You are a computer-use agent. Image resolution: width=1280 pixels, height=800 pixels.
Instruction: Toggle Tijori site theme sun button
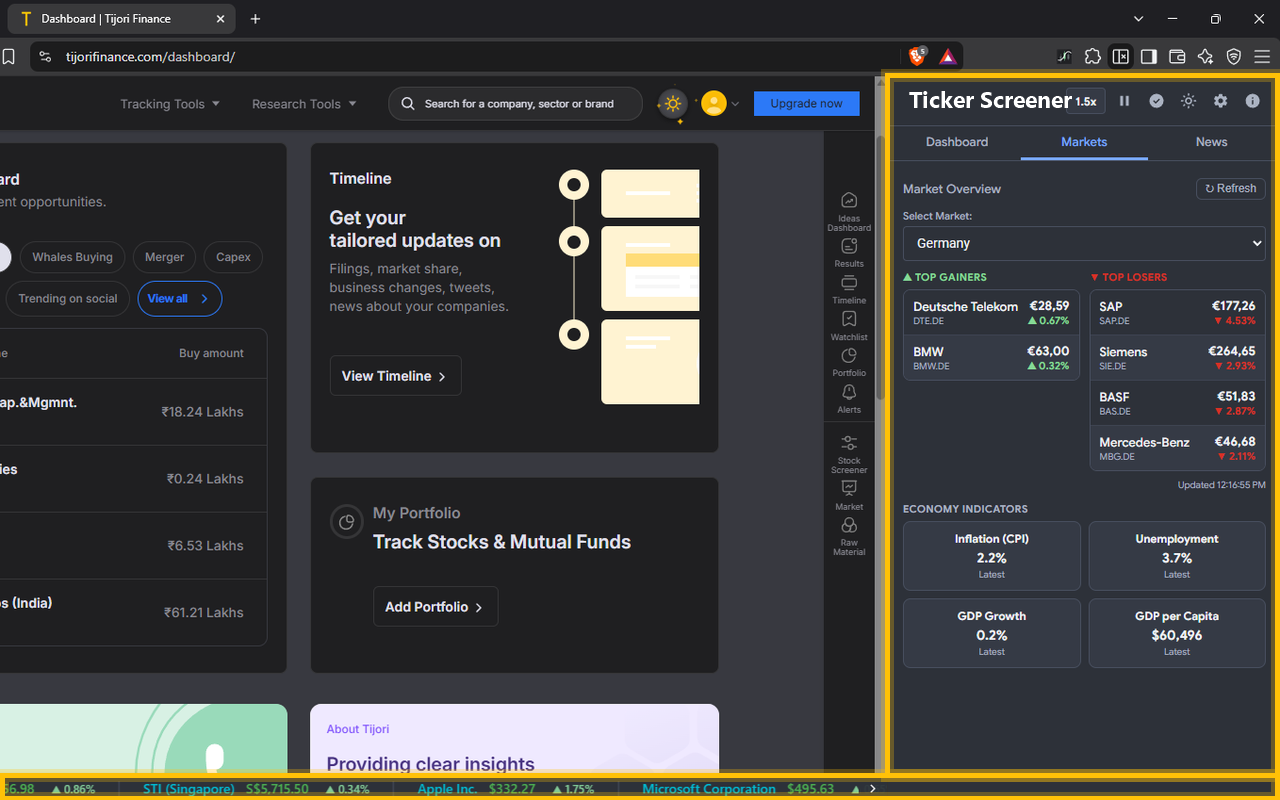coord(673,103)
